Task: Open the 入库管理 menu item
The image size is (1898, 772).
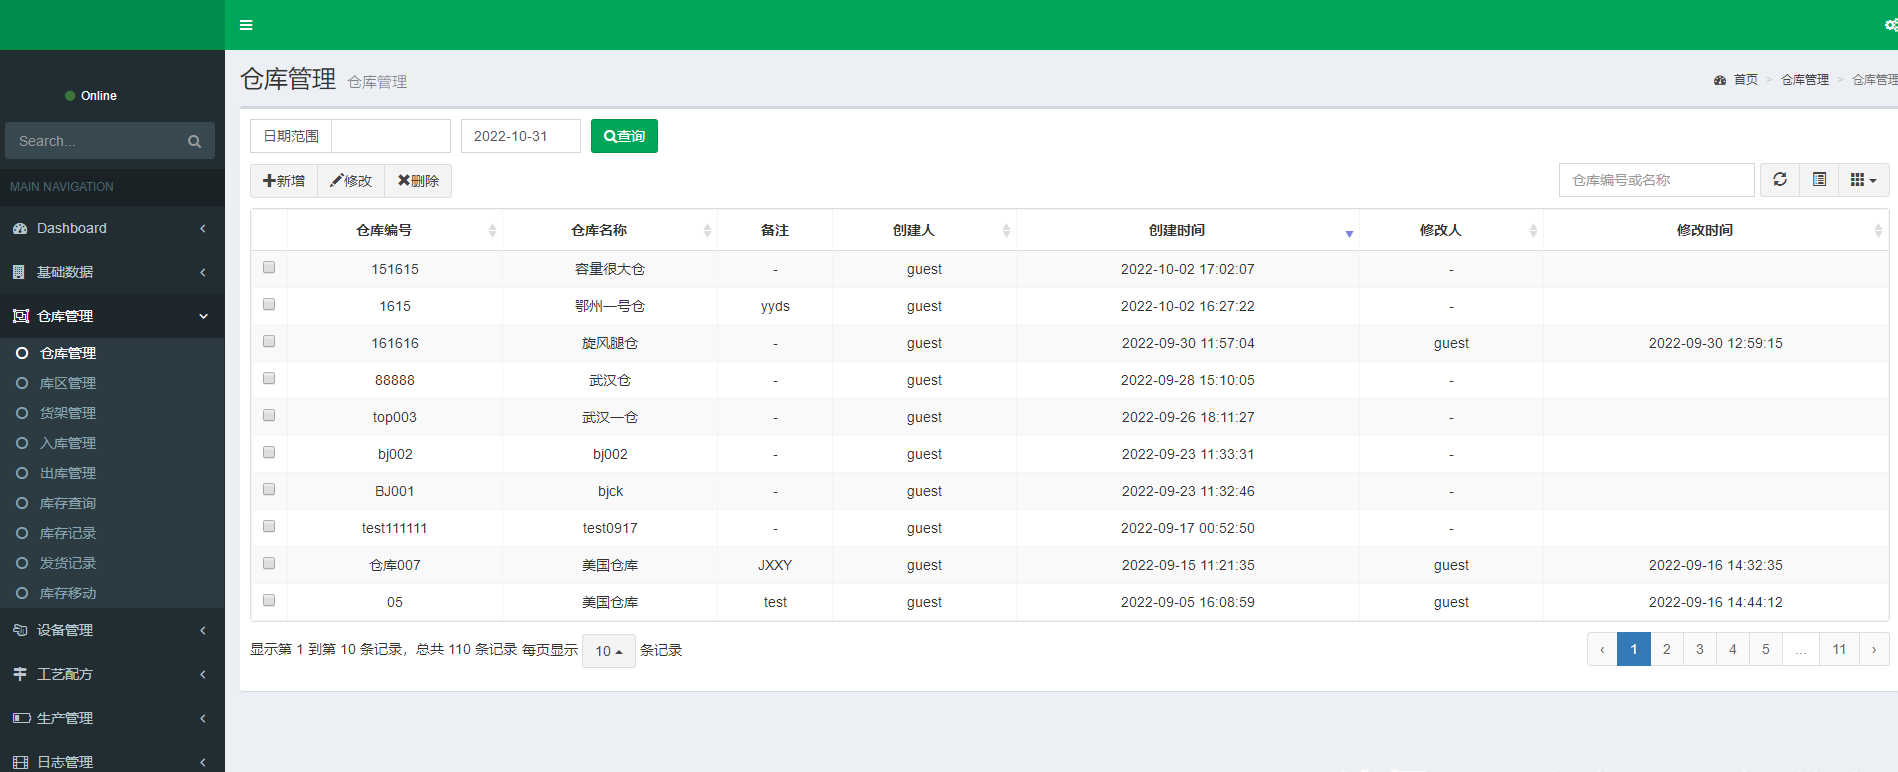Action: [68, 443]
